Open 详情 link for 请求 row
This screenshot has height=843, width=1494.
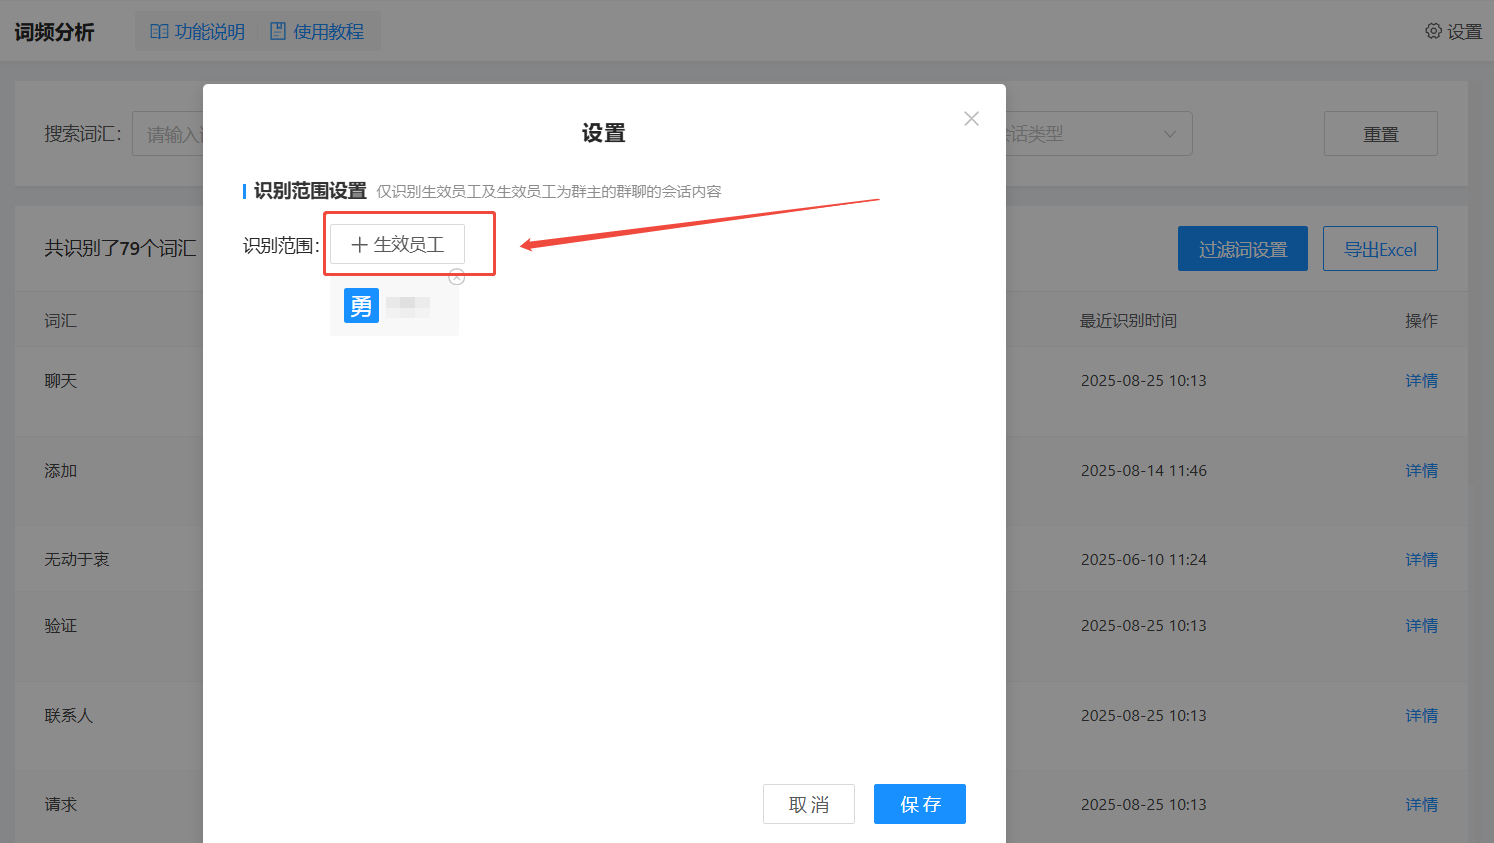click(x=1421, y=805)
